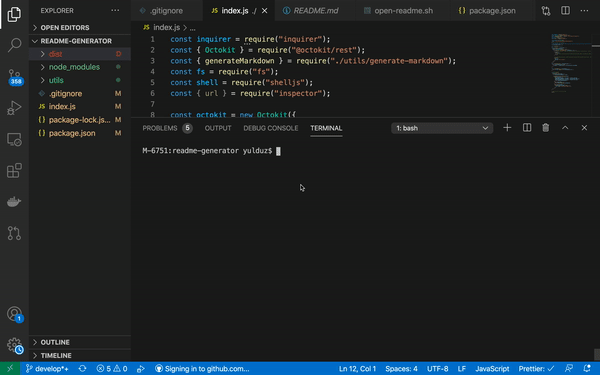Change end of line sequence LF
Viewport: 600px width, 375px height.
coord(461,368)
